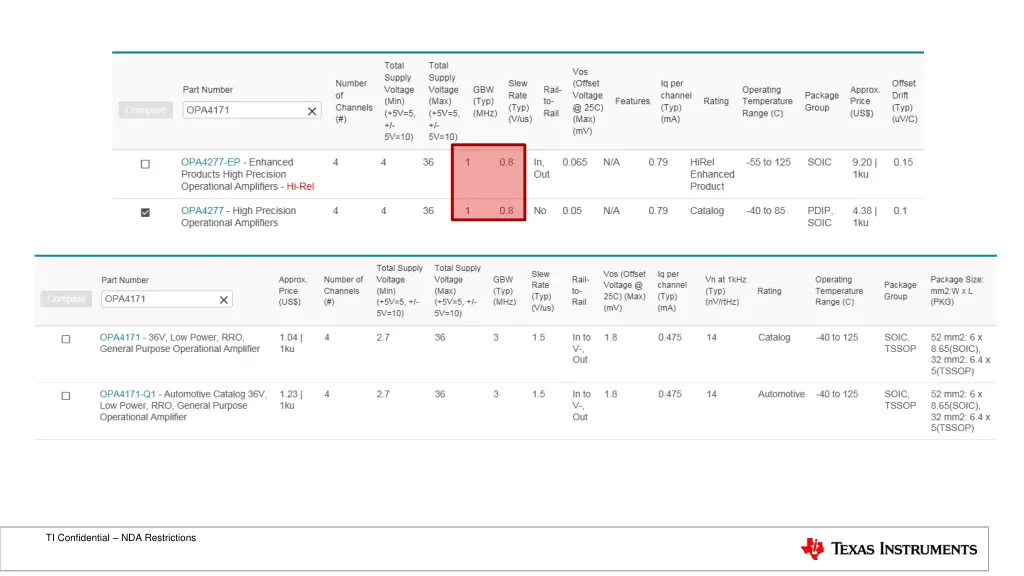This screenshot has width=1024, height=576.
Task: Click upper table Package Group header
Action: point(822,101)
